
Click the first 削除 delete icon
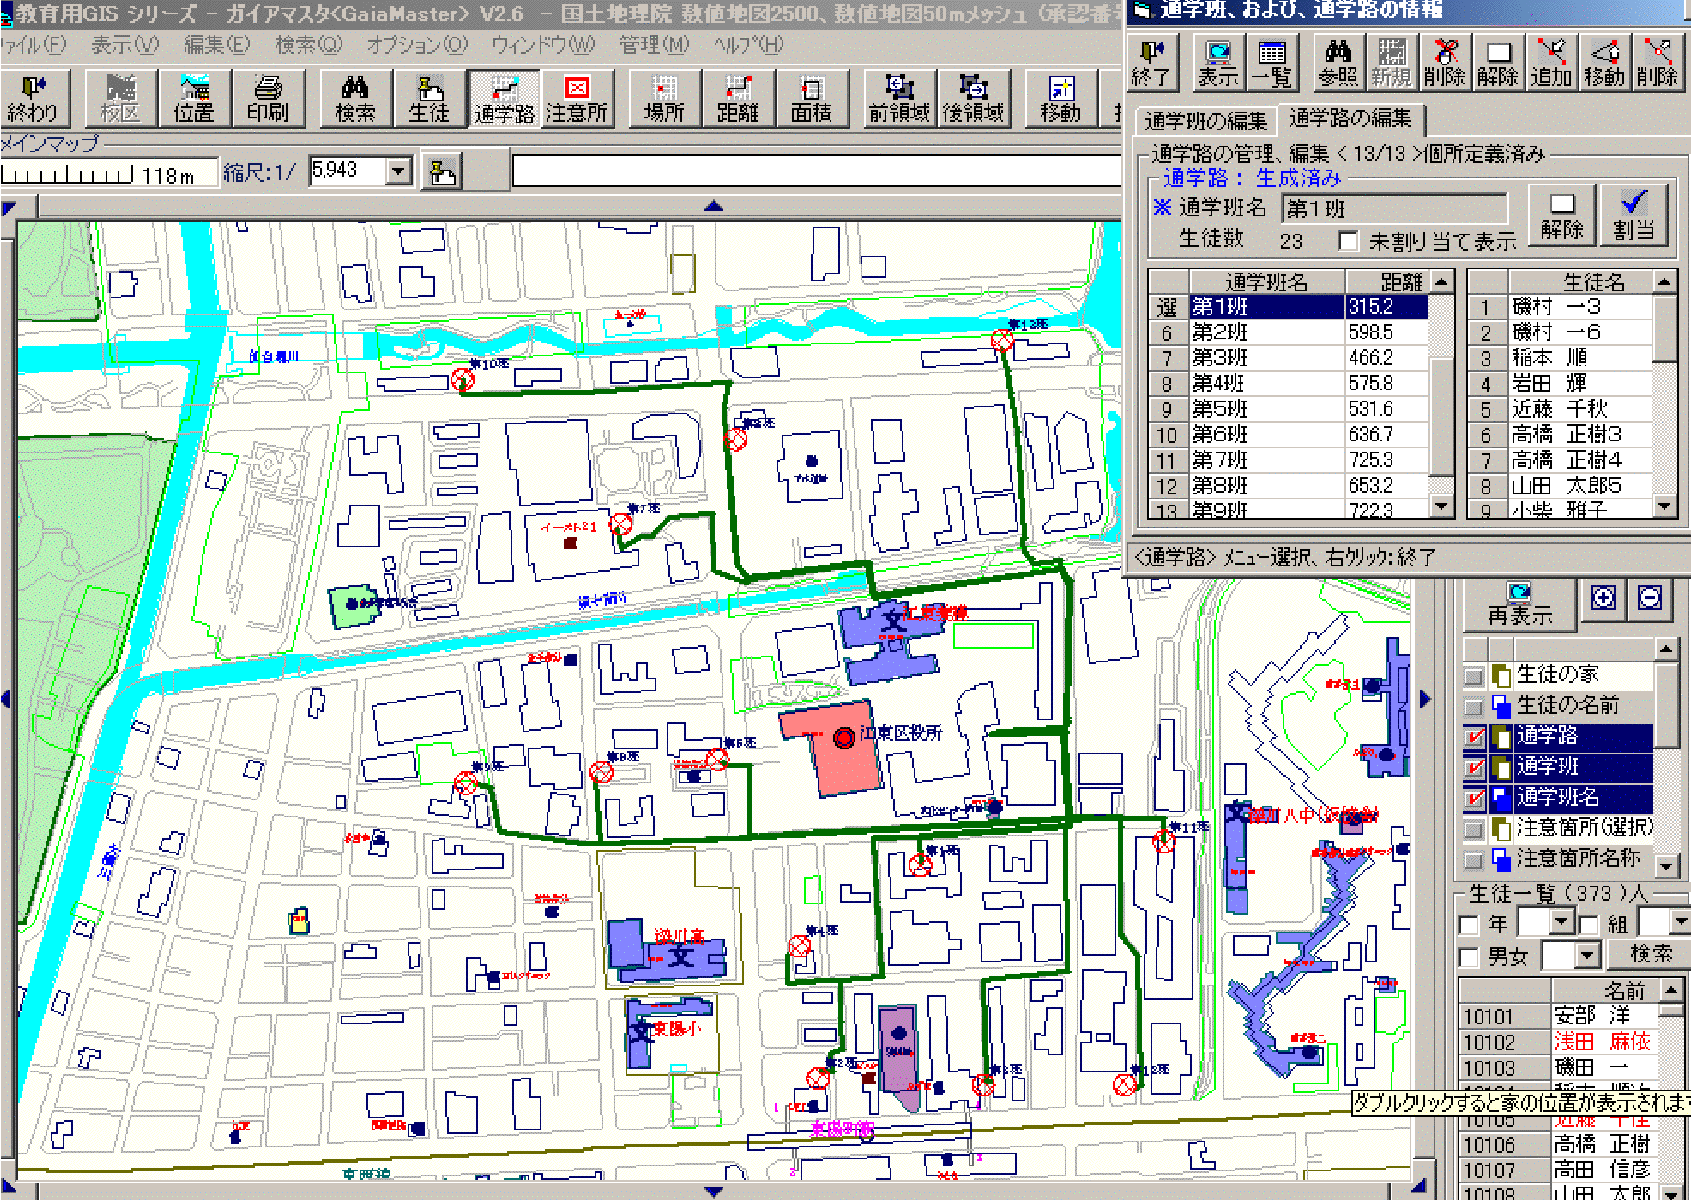pyautogui.click(x=1445, y=63)
